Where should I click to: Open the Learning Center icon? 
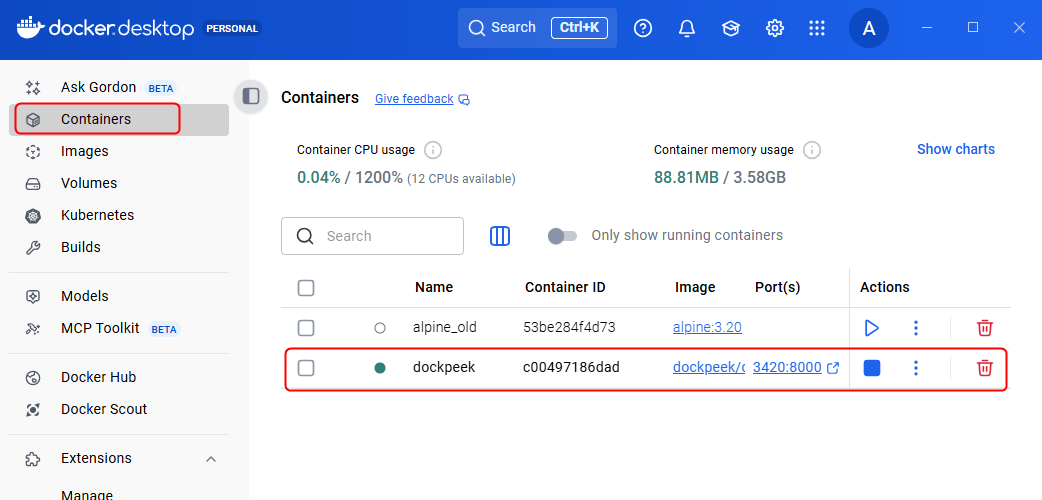click(731, 28)
